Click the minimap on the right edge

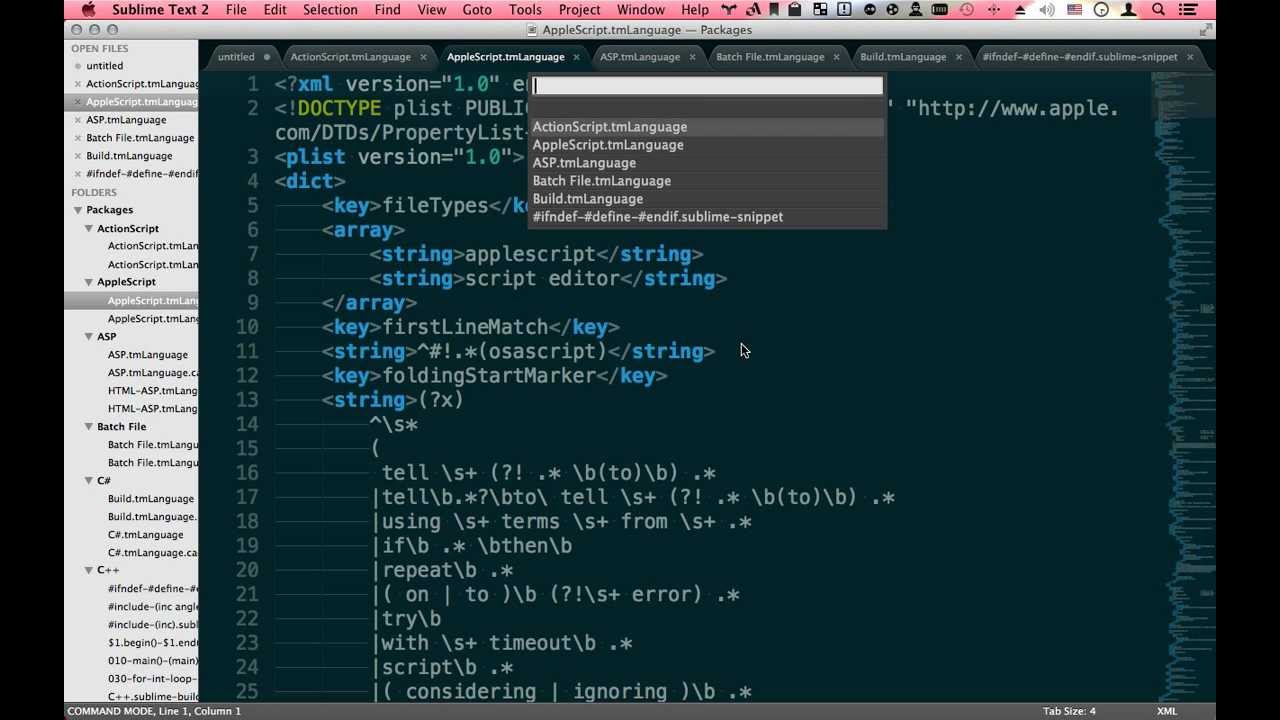coord(1182,385)
